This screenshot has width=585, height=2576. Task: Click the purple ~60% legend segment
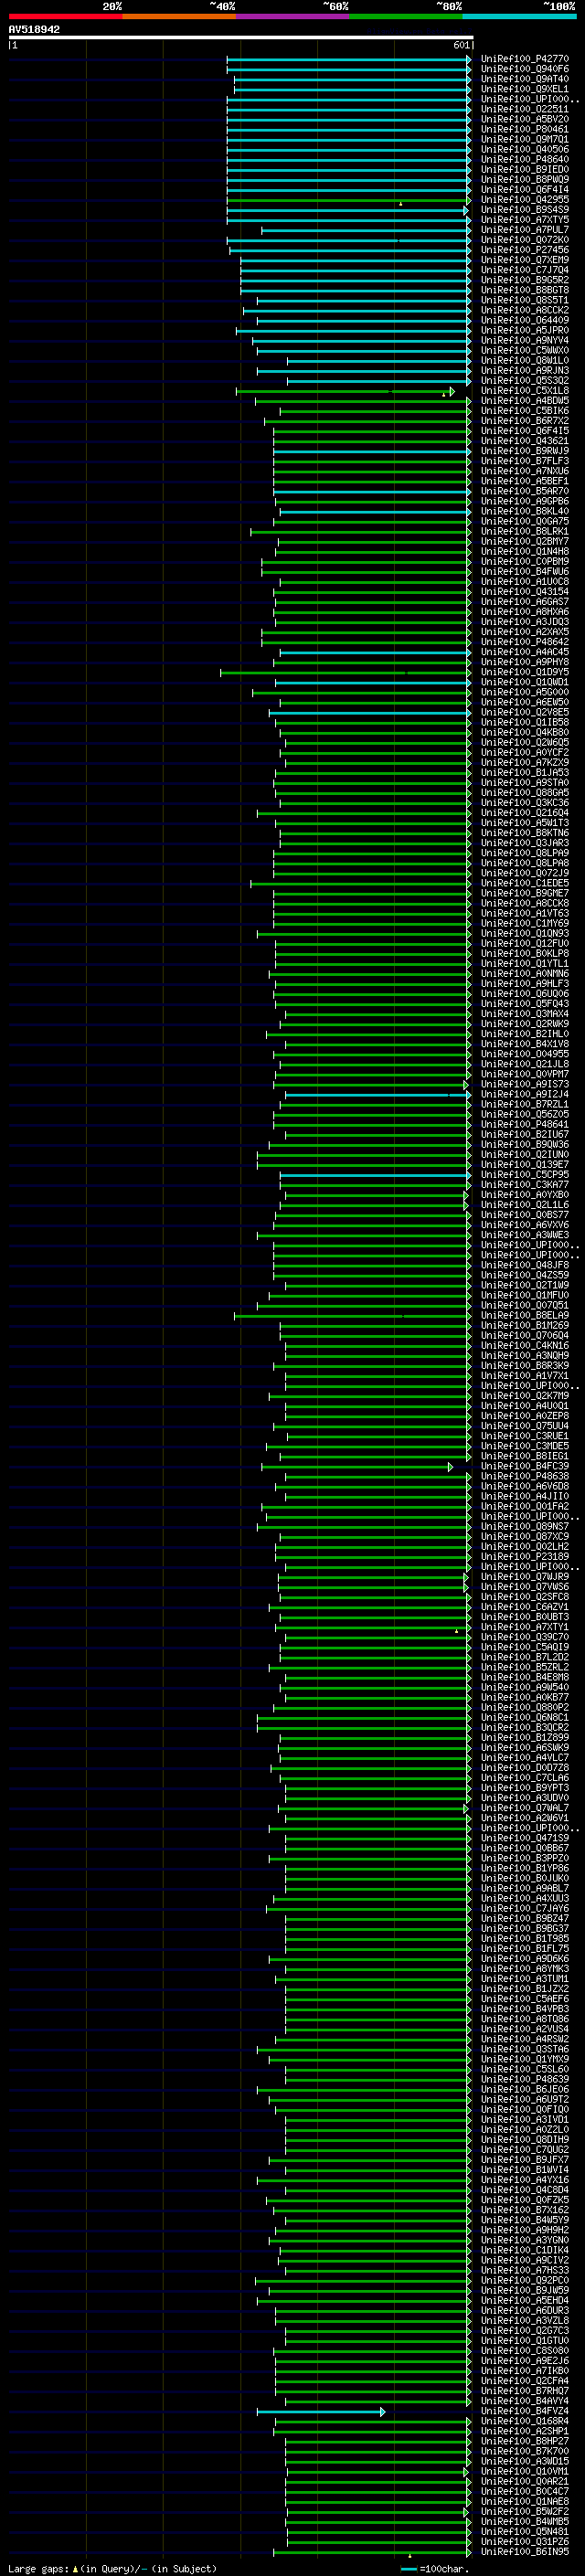(x=292, y=16)
